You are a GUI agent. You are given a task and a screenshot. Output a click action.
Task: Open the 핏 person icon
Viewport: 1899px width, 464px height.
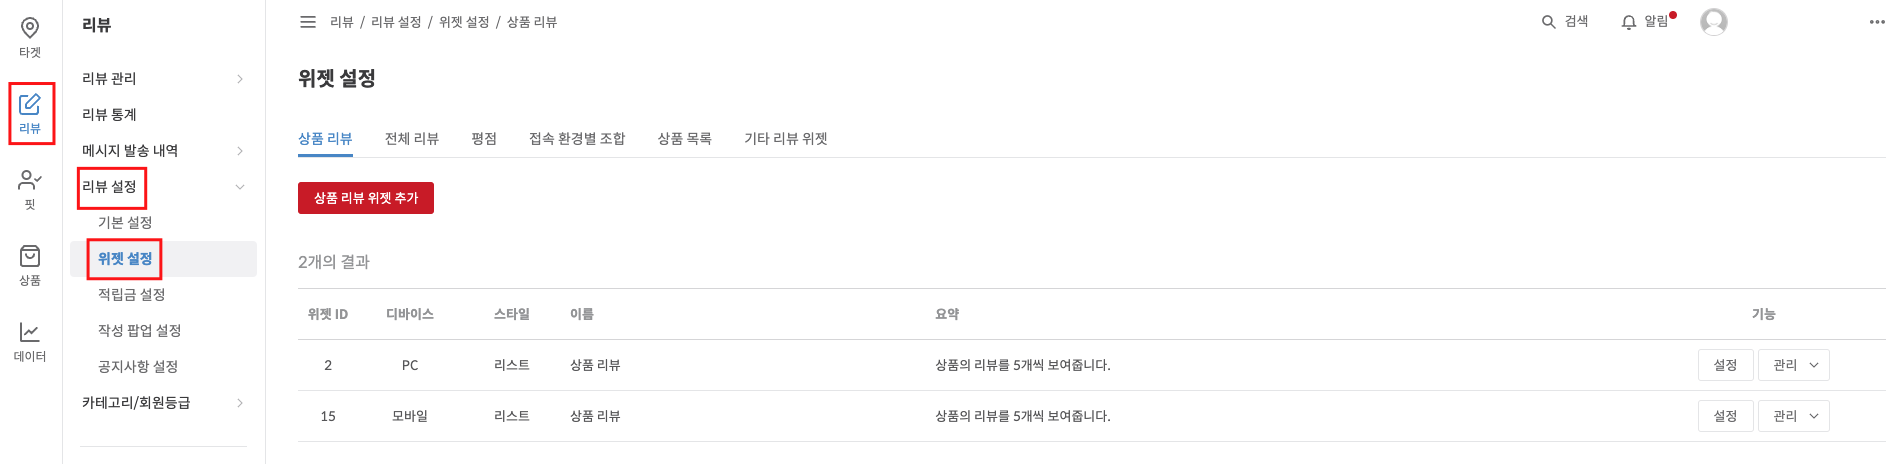tap(30, 180)
